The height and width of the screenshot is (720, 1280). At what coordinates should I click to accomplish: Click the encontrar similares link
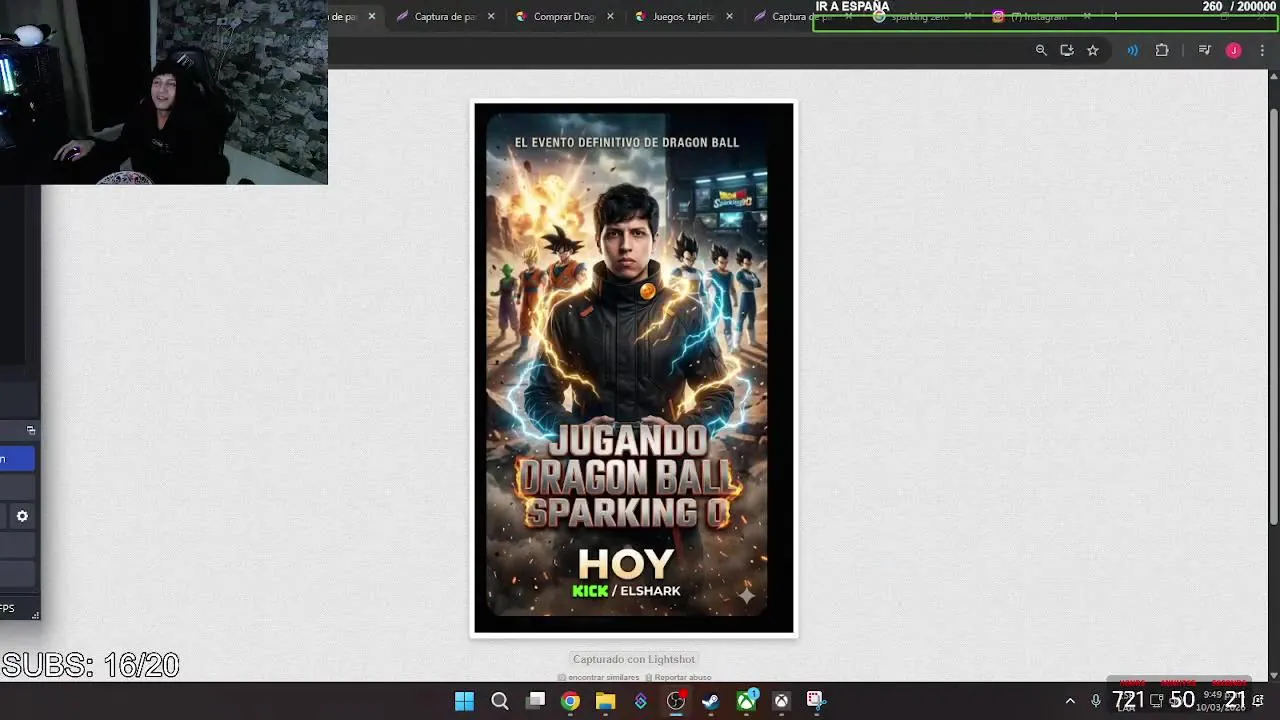click(x=603, y=678)
